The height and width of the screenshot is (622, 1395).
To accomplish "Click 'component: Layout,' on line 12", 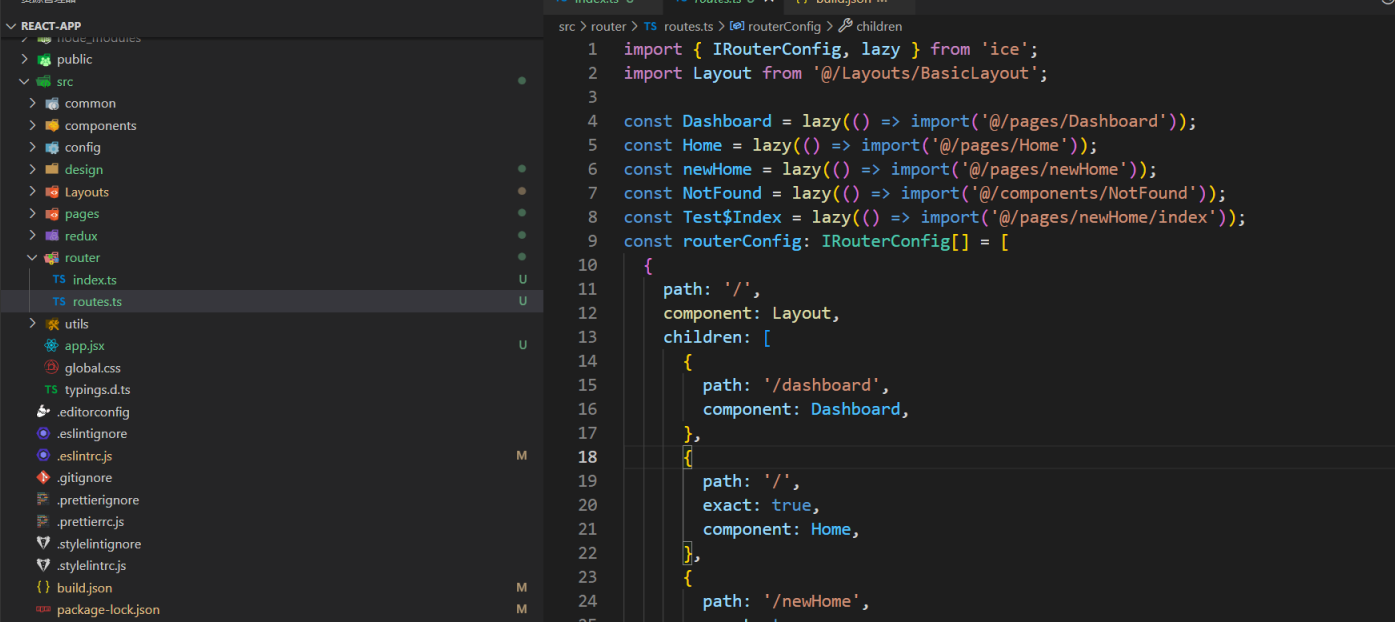I will 752,313.
